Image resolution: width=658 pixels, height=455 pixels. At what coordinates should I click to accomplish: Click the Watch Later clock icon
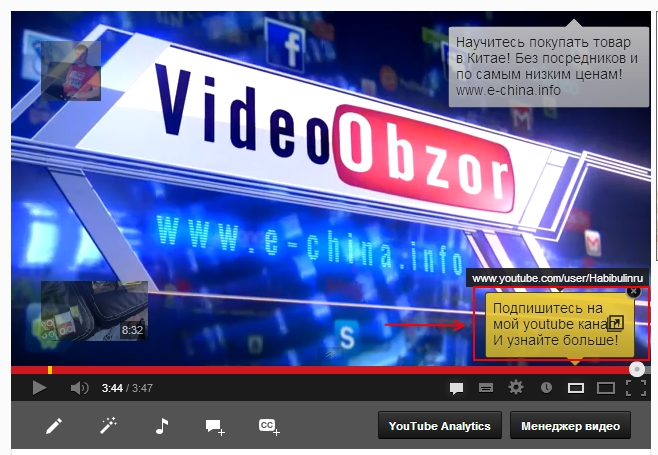(x=546, y=387)
